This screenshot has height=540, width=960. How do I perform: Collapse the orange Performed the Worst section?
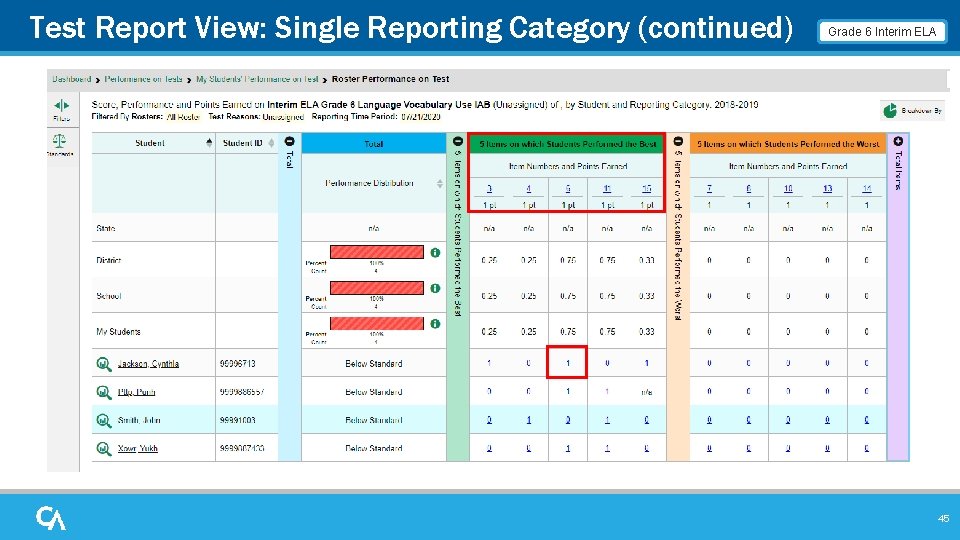(x=678, y=141)
